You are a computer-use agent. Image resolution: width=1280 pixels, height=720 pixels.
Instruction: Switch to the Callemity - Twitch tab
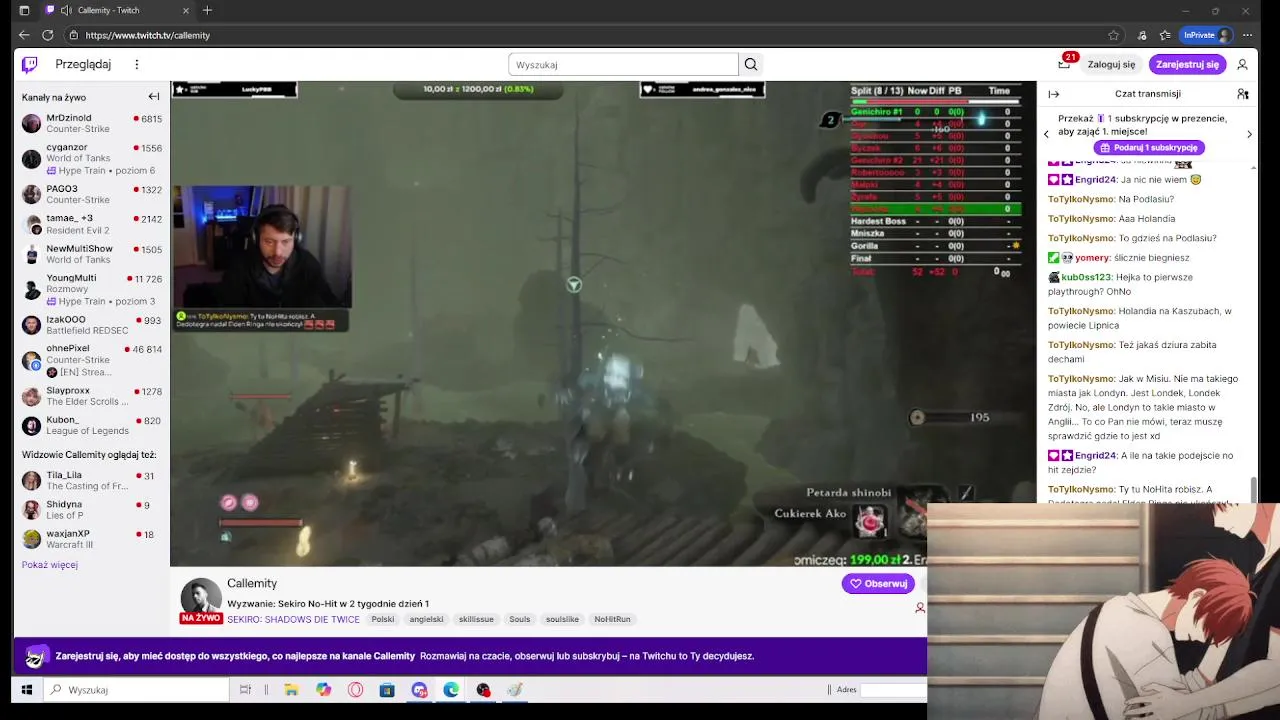118,10
